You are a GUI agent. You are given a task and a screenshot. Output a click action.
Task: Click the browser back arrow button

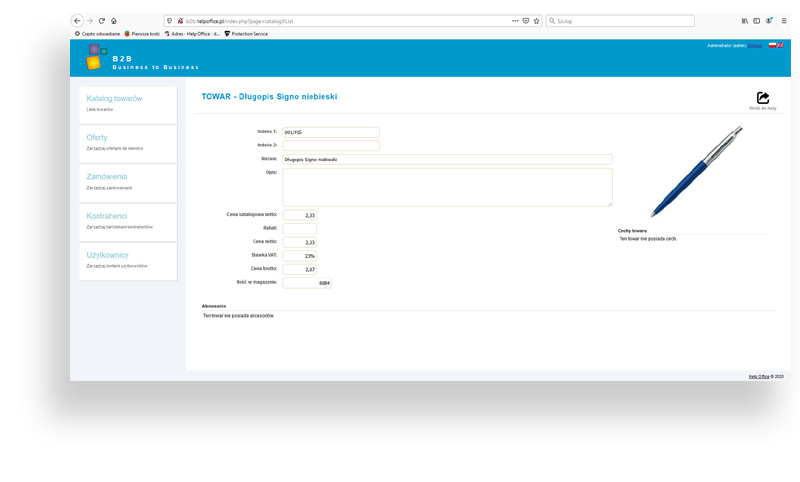77,21
